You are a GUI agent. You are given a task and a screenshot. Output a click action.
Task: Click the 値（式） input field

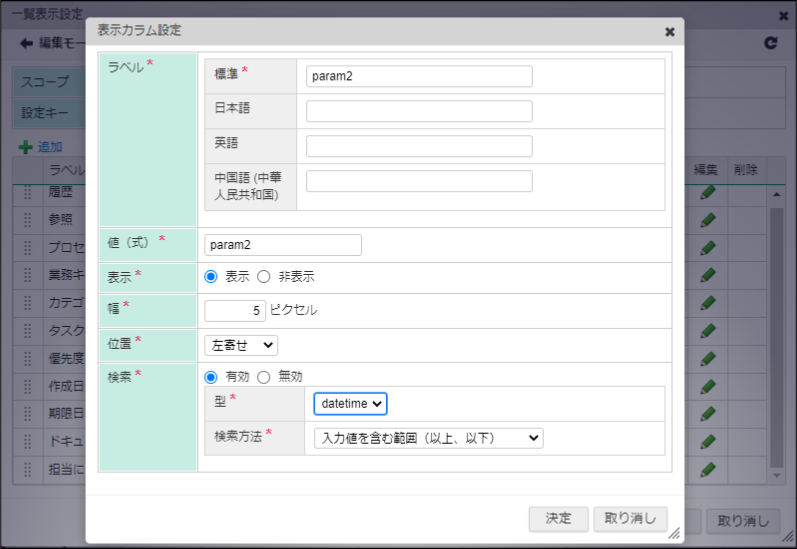point(283,245)
